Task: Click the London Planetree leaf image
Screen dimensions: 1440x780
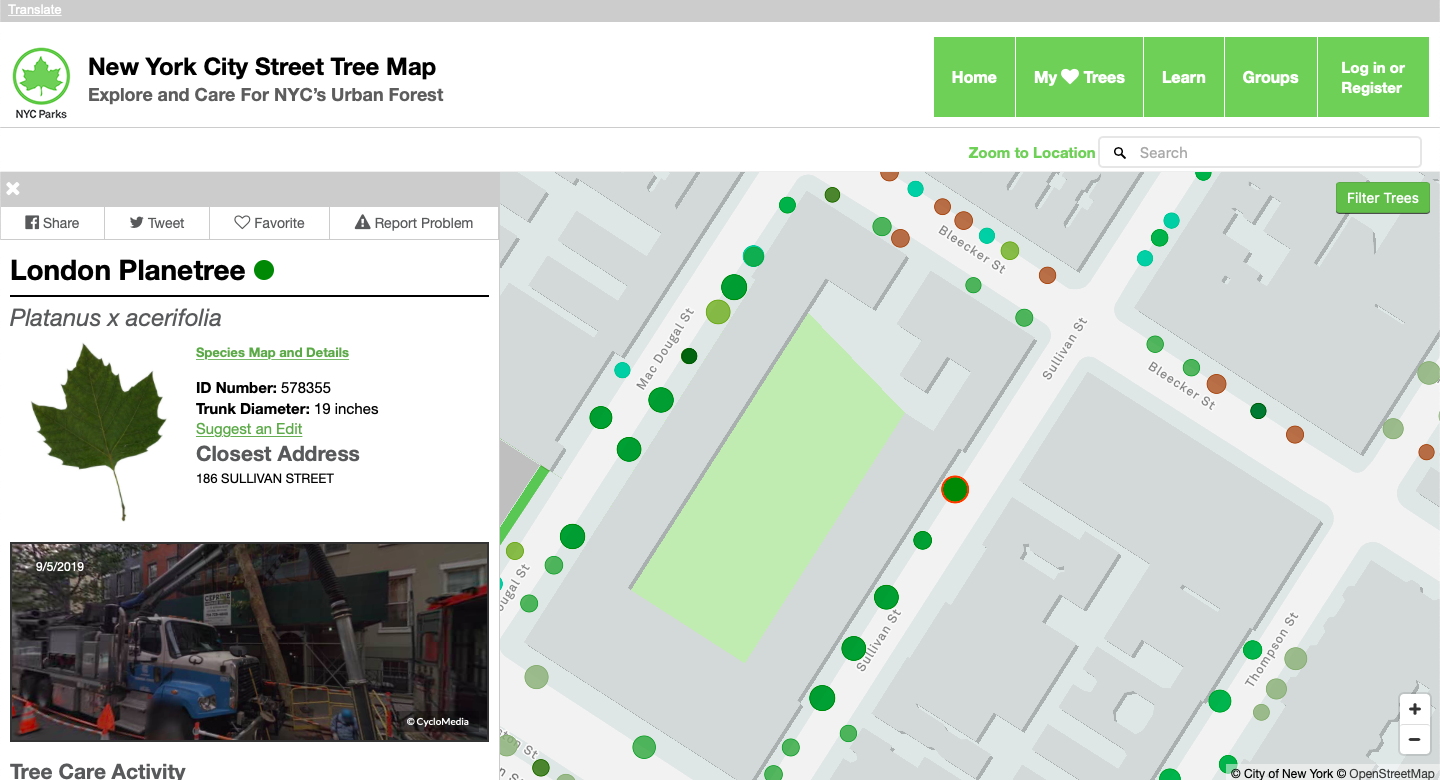Action: click(x=98, y=430)
